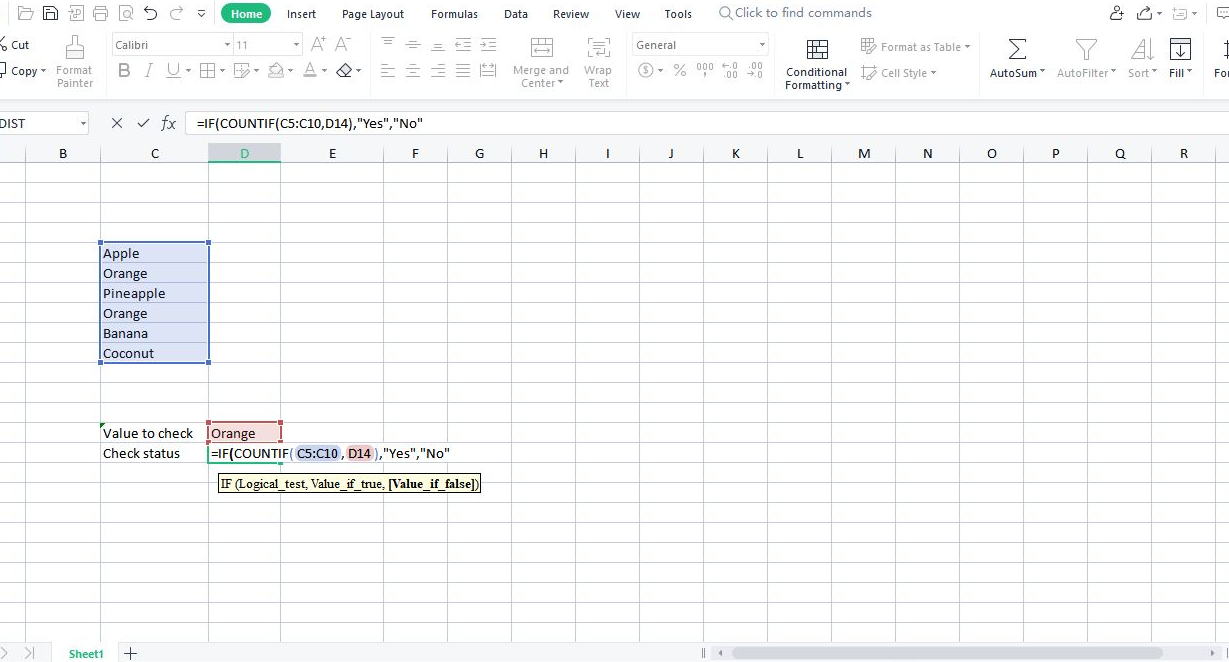Cancel the formula with the X icon
The width and height of the screenshot is (1229, 662).
(116, 123)
